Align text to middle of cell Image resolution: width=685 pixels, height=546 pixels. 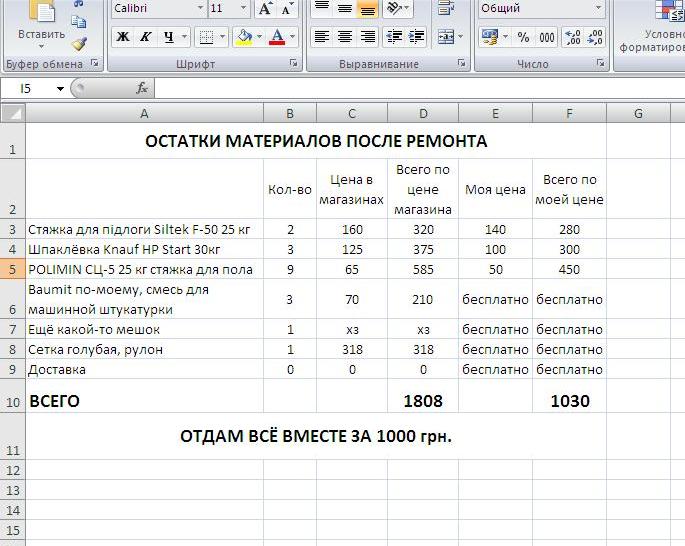(x=345, y=8)
